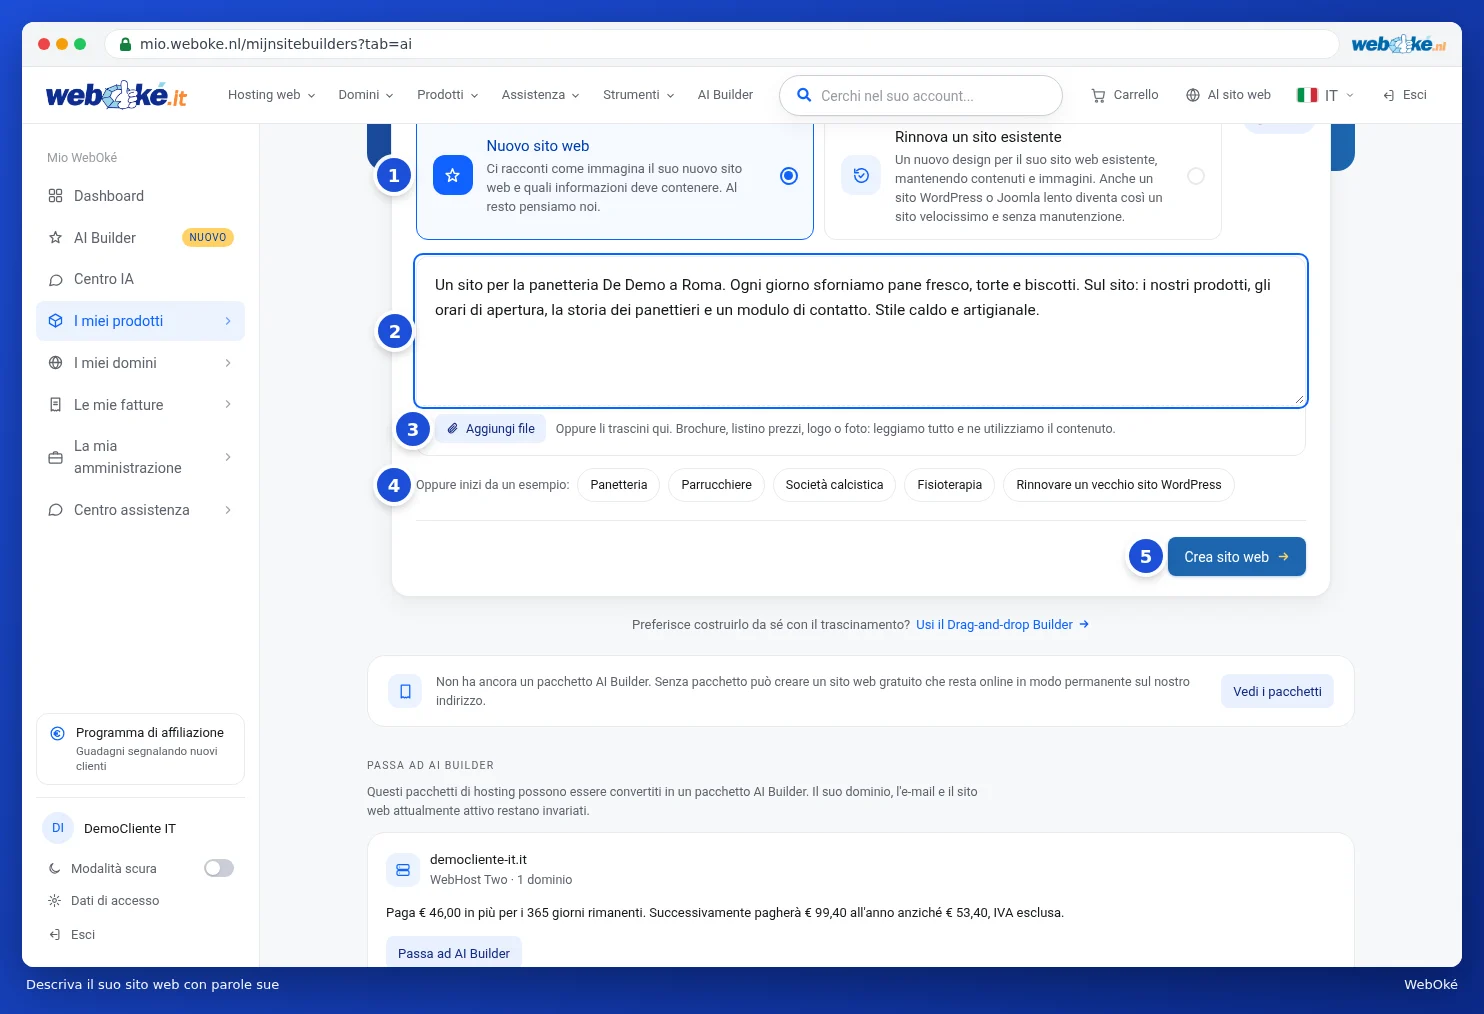Click inside the website description text area
Image resolution: width=1484 pixels, height=1014 pixels.
click(861, 331)
